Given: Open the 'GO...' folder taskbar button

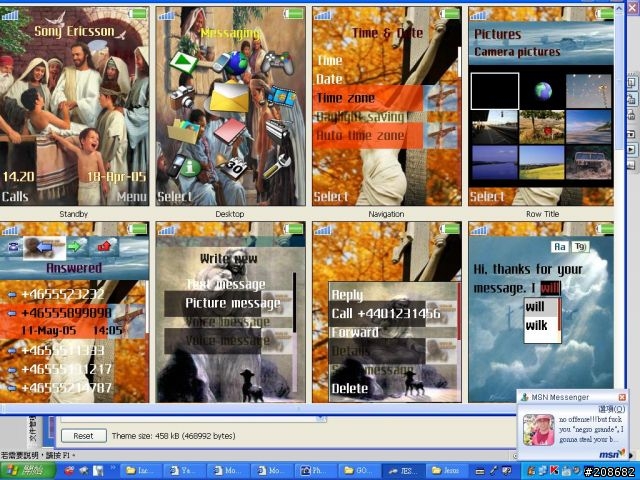Looking at the screenshot, I should [x=359, y=471].
